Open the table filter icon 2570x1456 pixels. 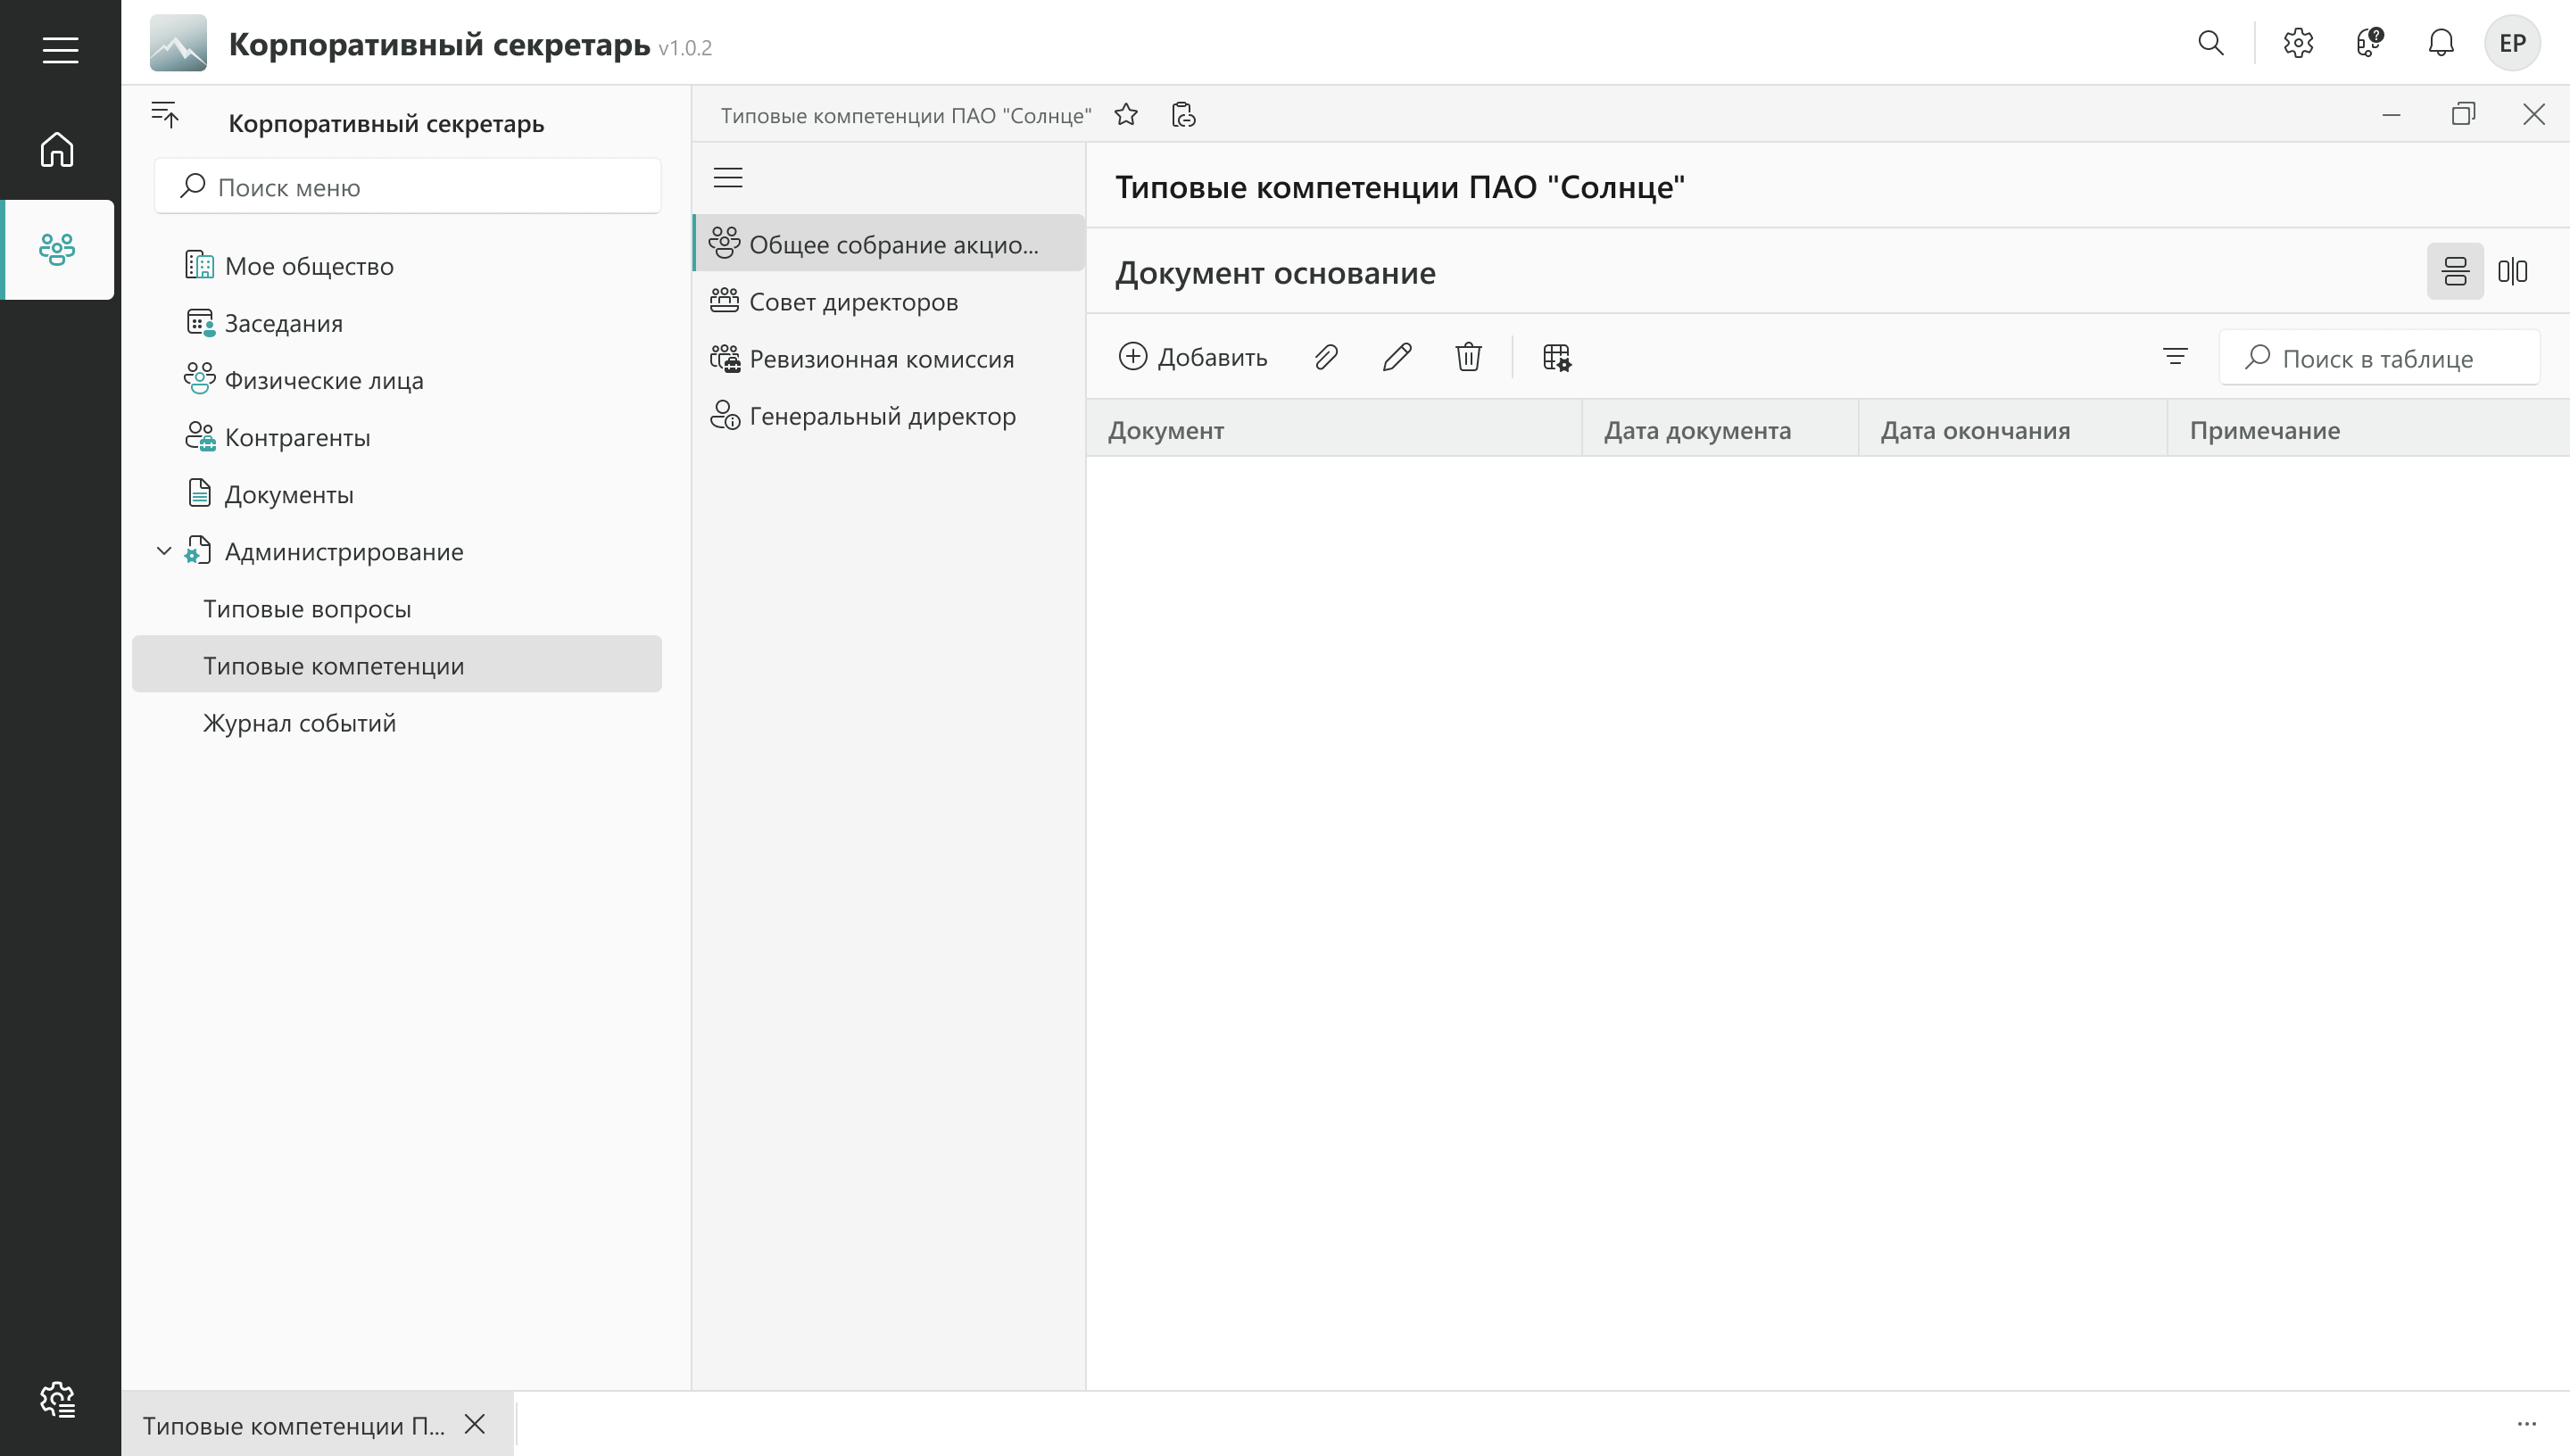click(x=2175, y=357)
